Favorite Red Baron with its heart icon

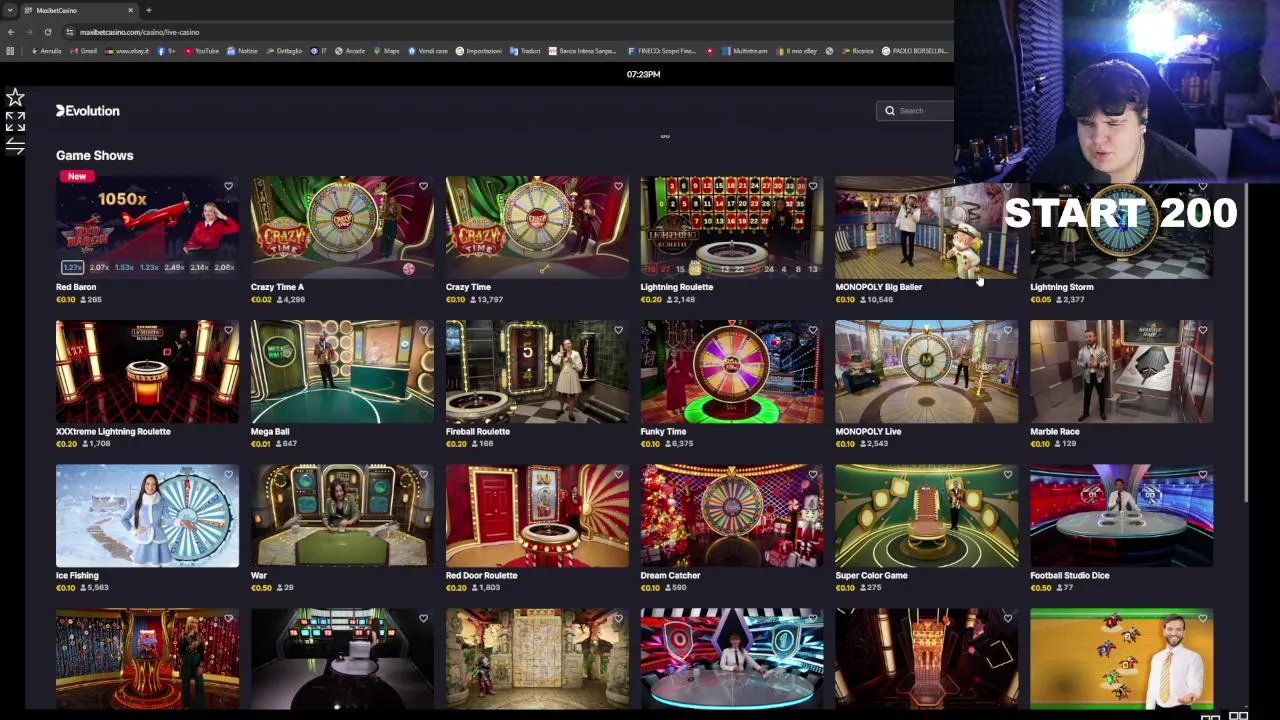point(228,186)
